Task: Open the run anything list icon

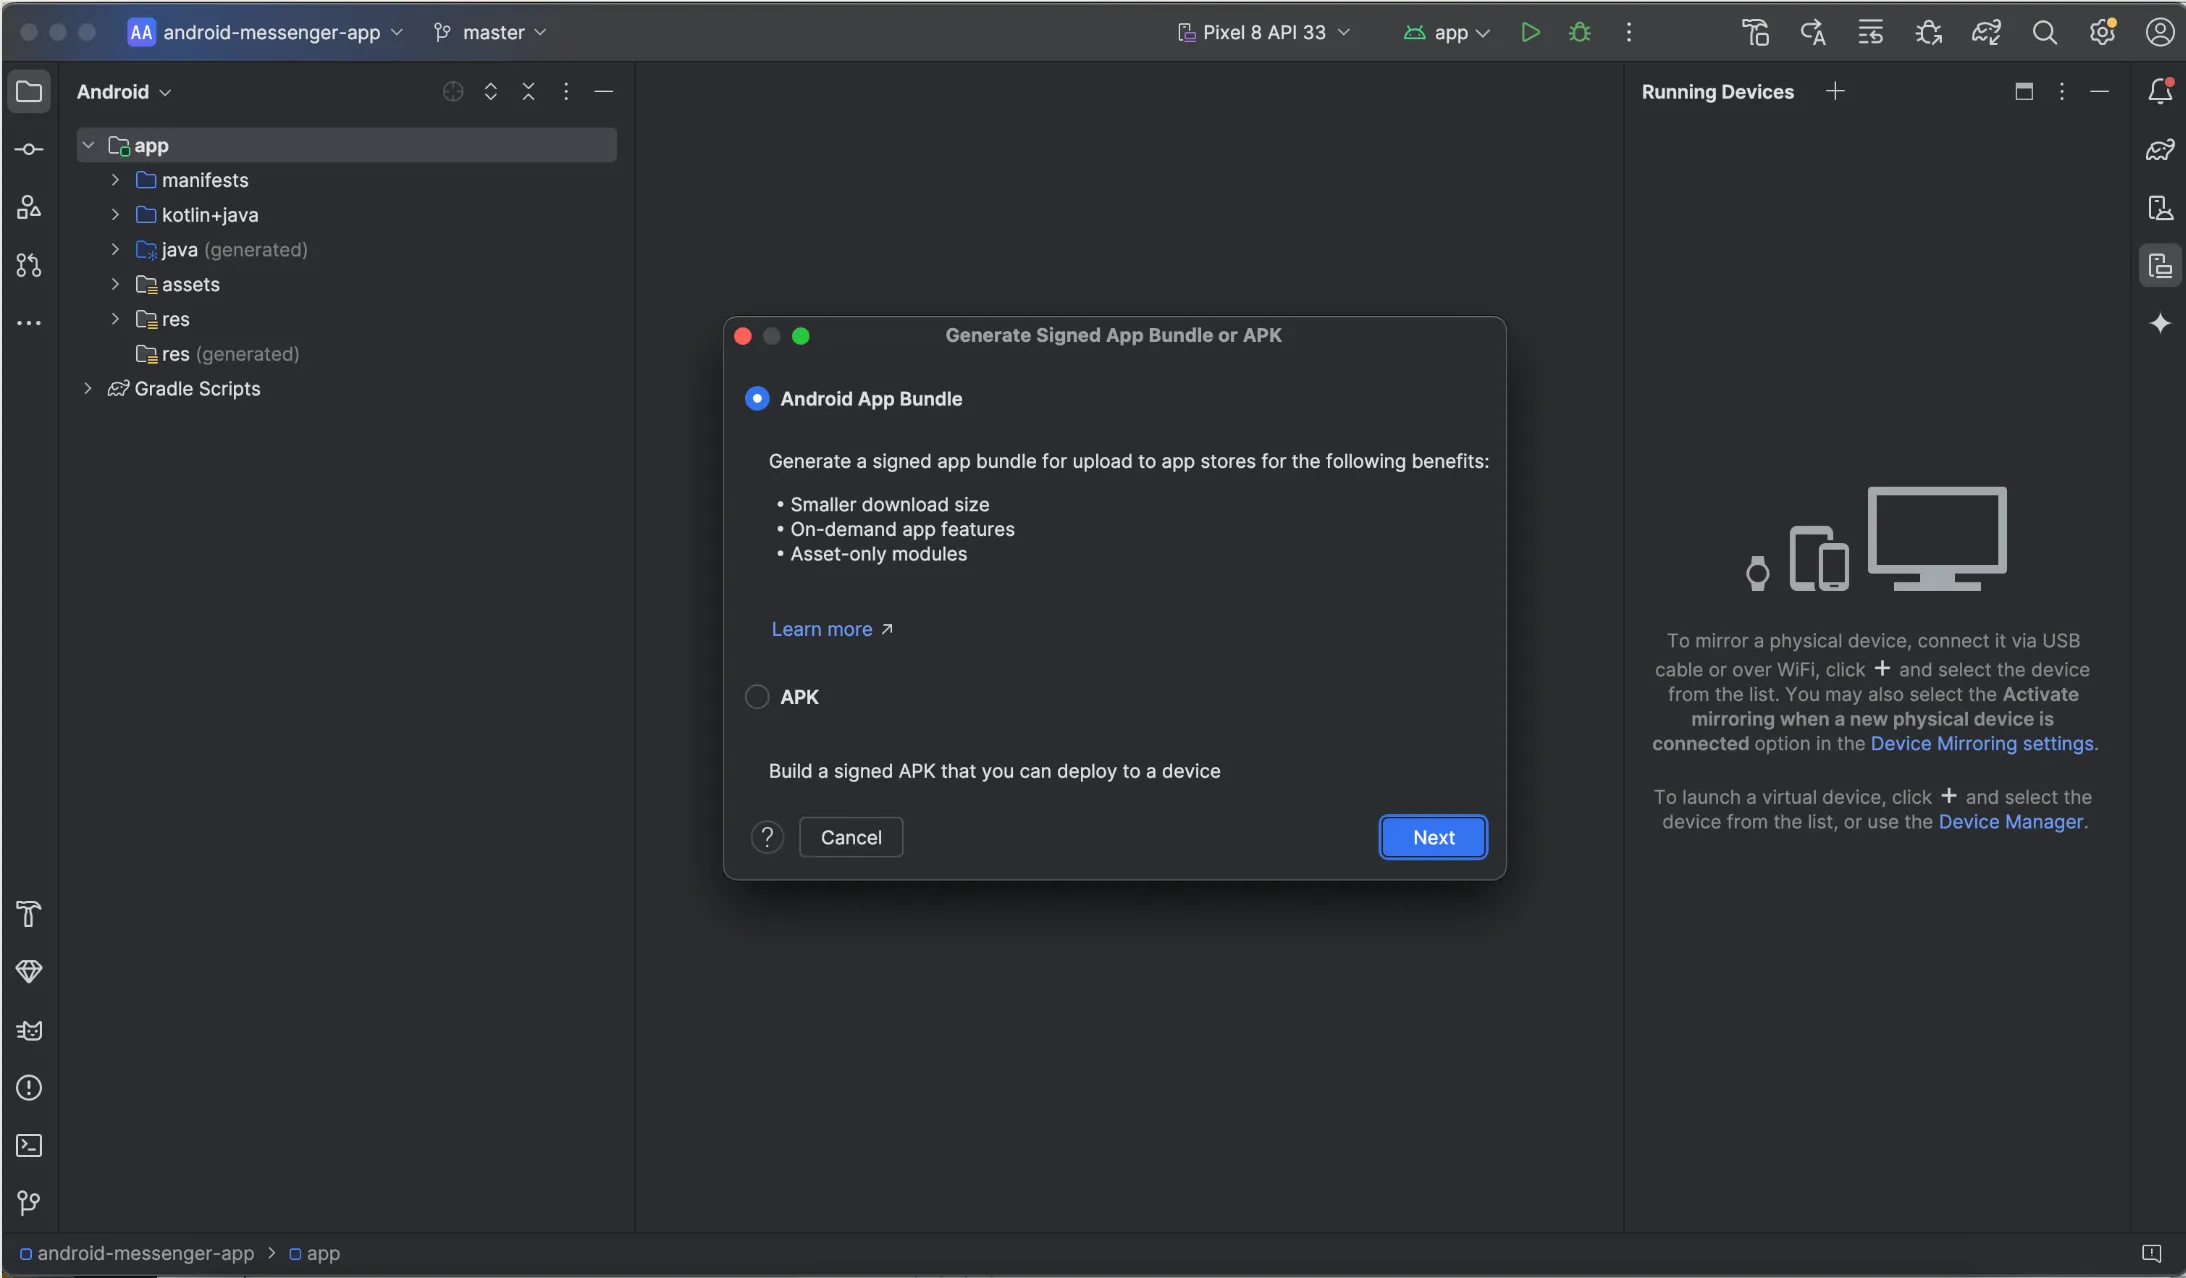Action: pyautogui.click(x=1870, y=32)
